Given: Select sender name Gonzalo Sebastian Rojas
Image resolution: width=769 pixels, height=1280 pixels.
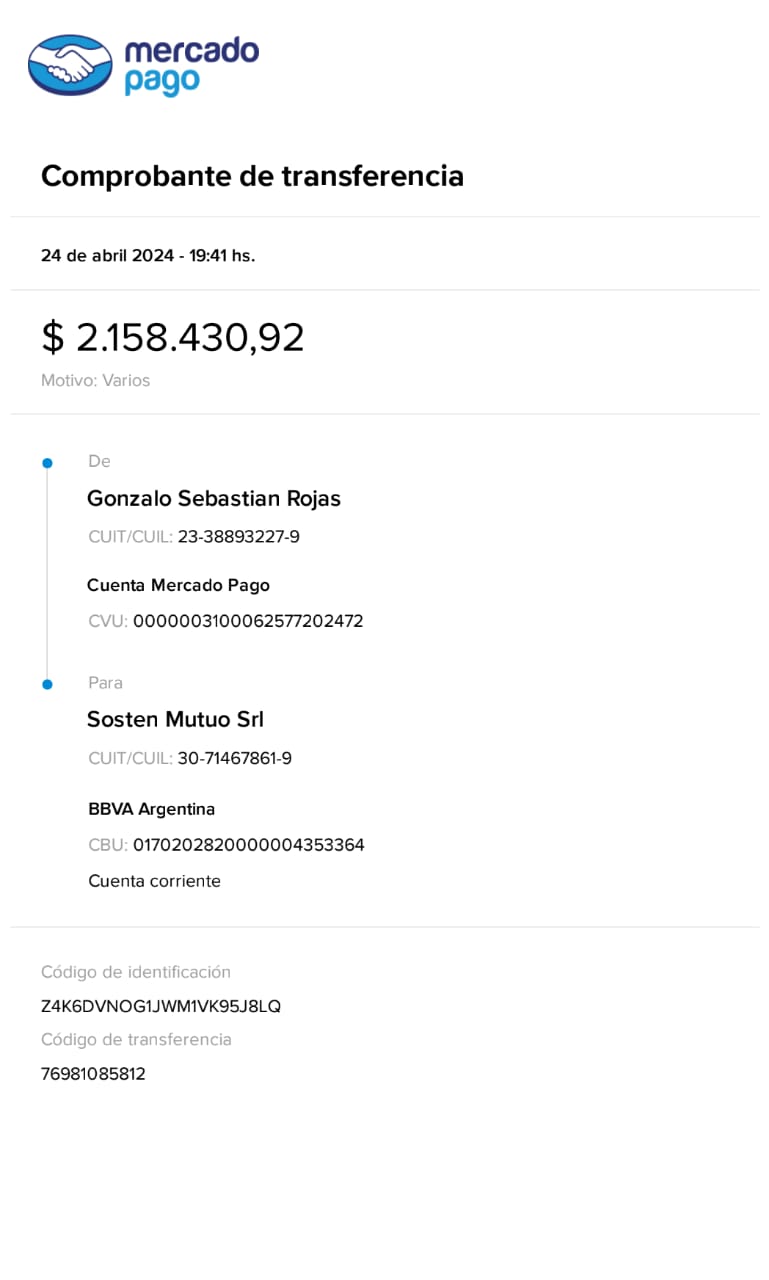Looking at the screenshot, I should tap(214, 498).
